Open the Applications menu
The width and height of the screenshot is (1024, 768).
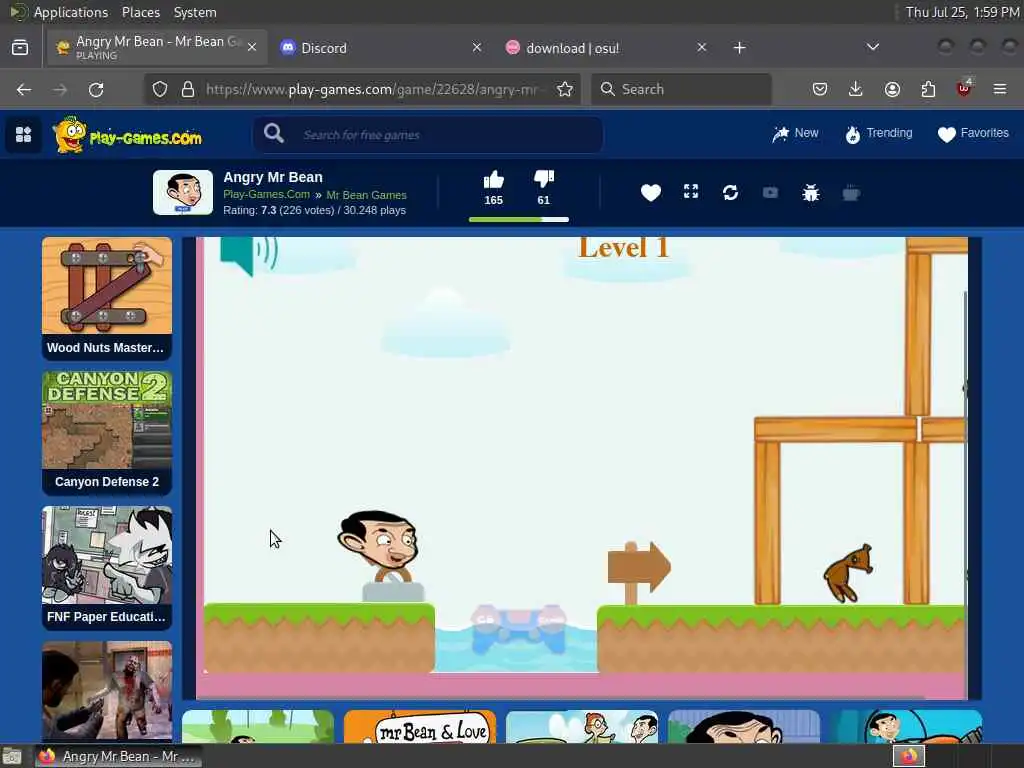coord(70,12)
